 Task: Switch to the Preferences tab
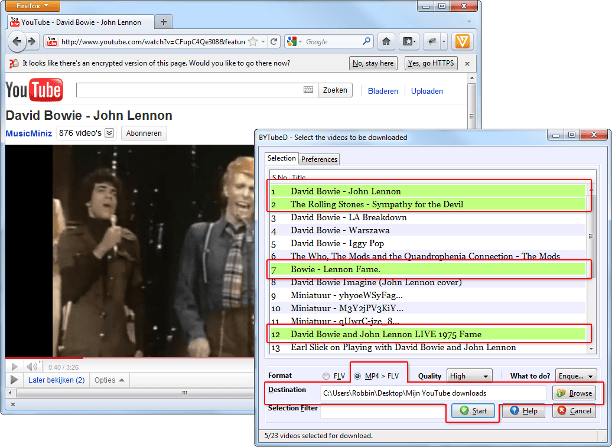click(x=319, y=159)
